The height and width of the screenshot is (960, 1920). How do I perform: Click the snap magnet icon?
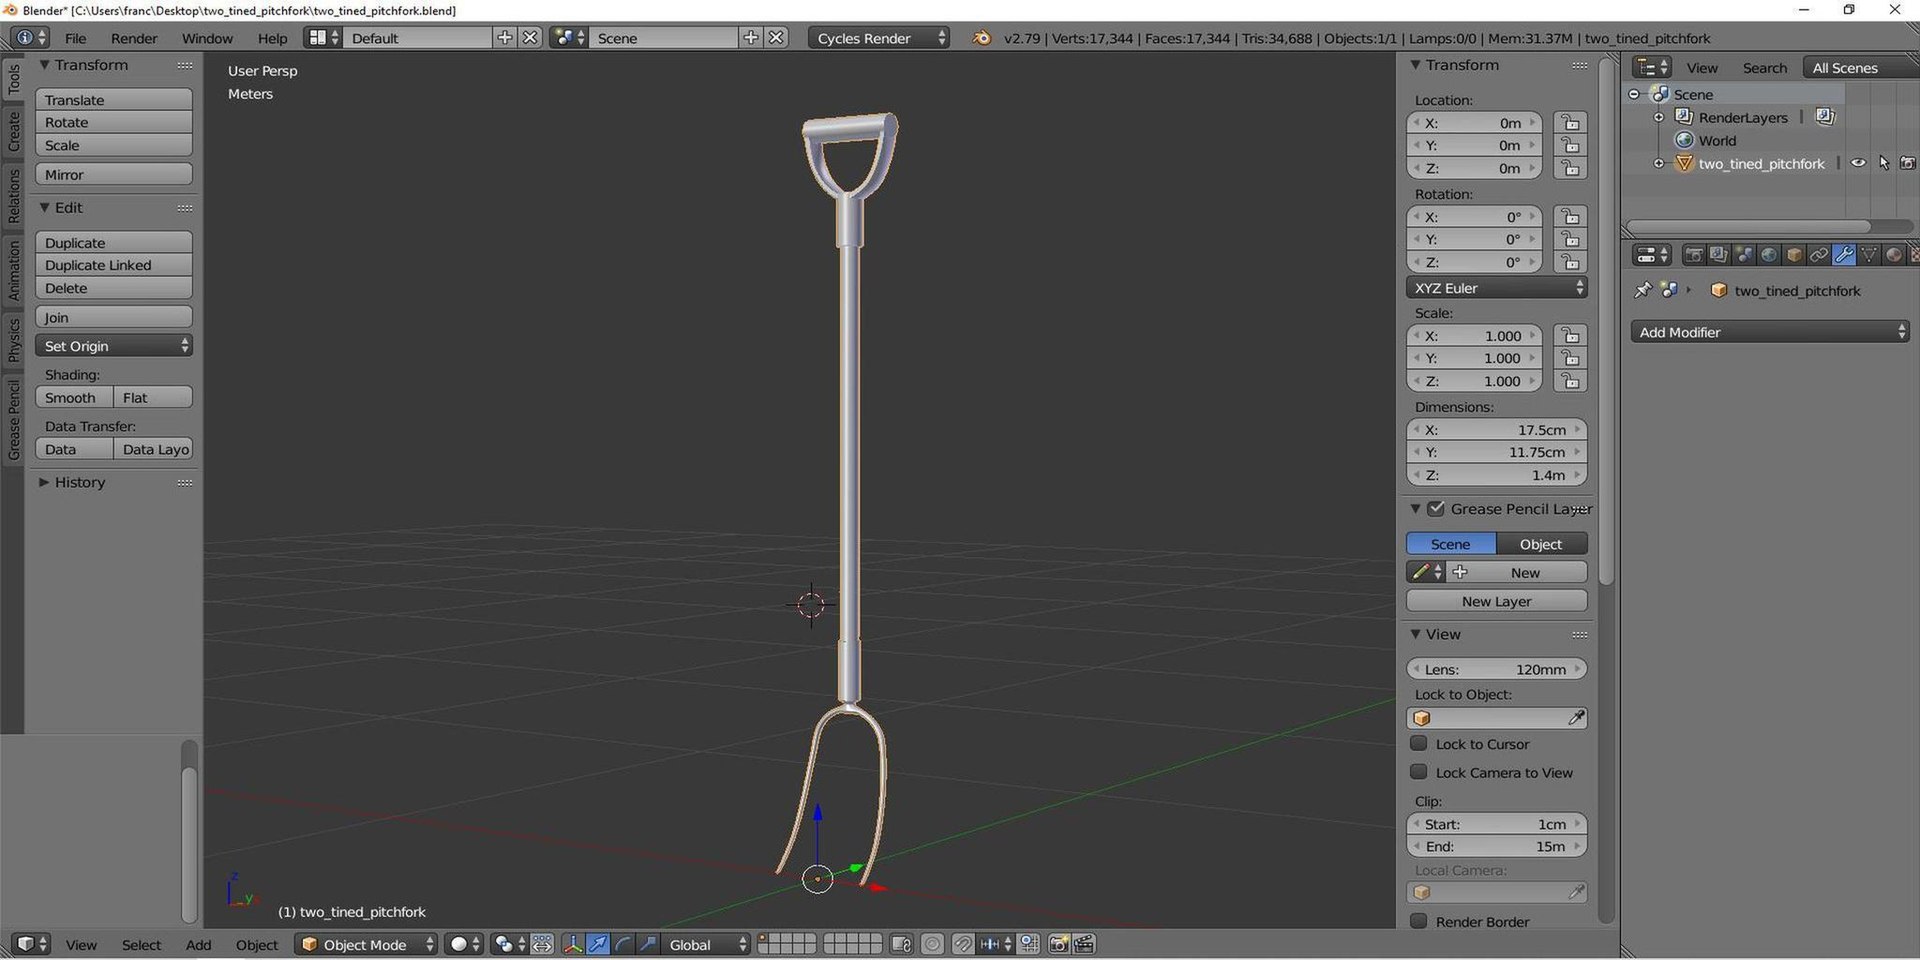click(963, 944)
